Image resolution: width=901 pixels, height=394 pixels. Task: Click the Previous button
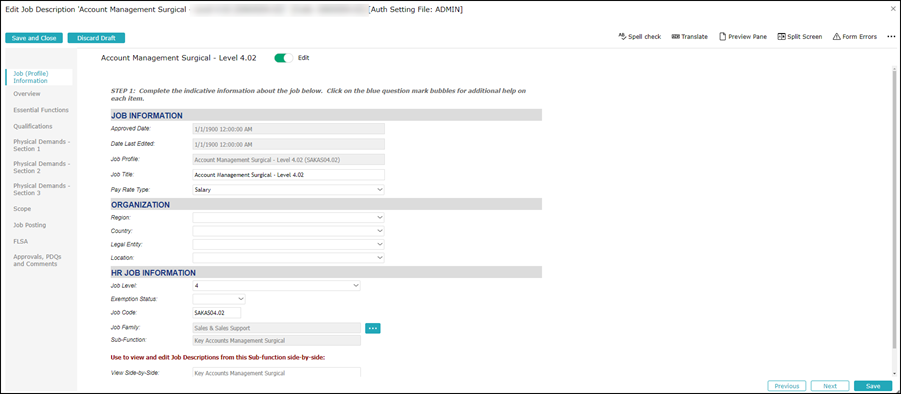coord(787,386)
